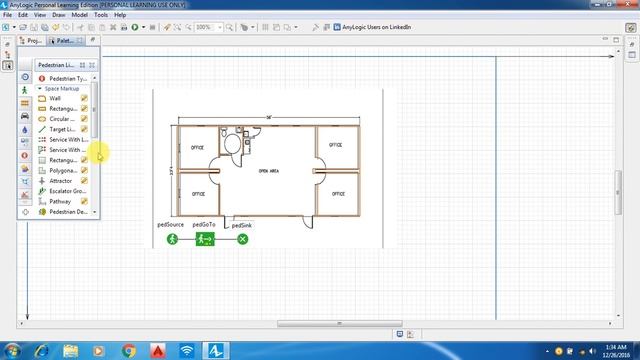Screen dimensions: 640x360
Task: Select the Circular Wall element
Action: (x=57, y=119)
